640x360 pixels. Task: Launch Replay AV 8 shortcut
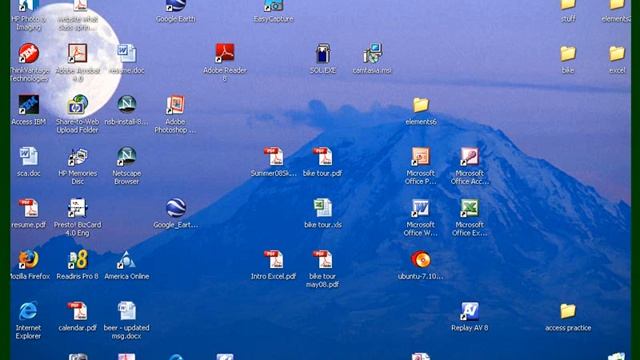tap(469, 311)
